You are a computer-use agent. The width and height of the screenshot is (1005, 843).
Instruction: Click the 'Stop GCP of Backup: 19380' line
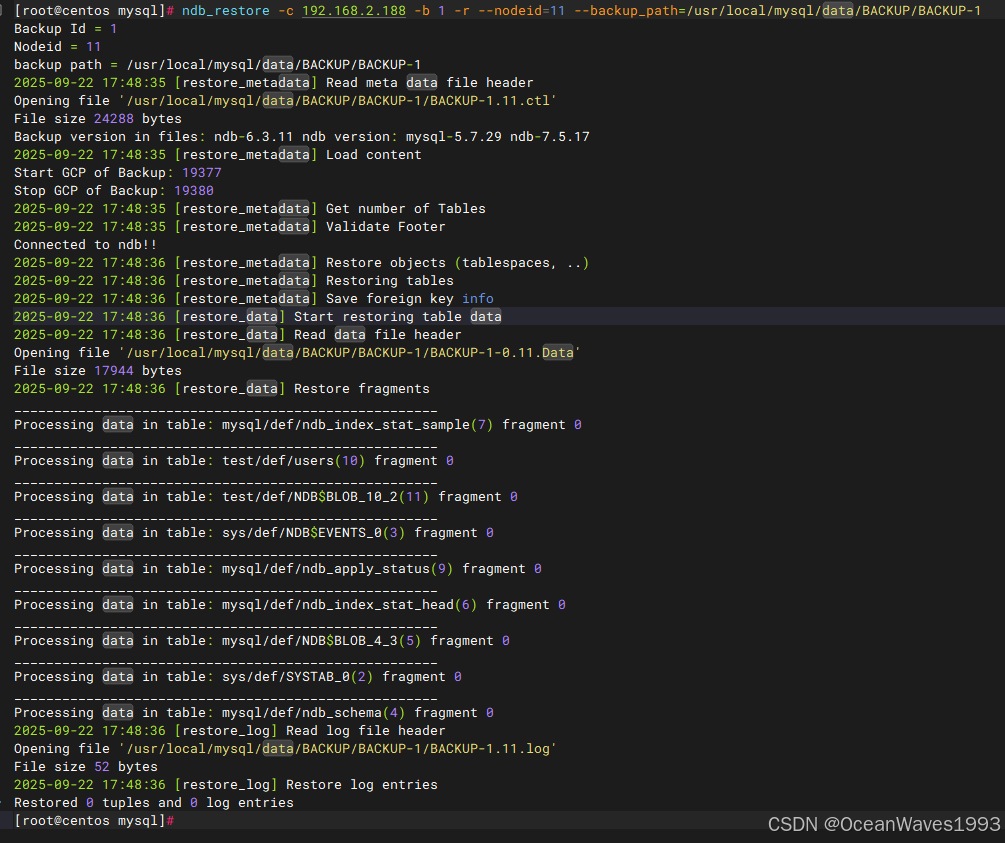(x=113, y=190)
